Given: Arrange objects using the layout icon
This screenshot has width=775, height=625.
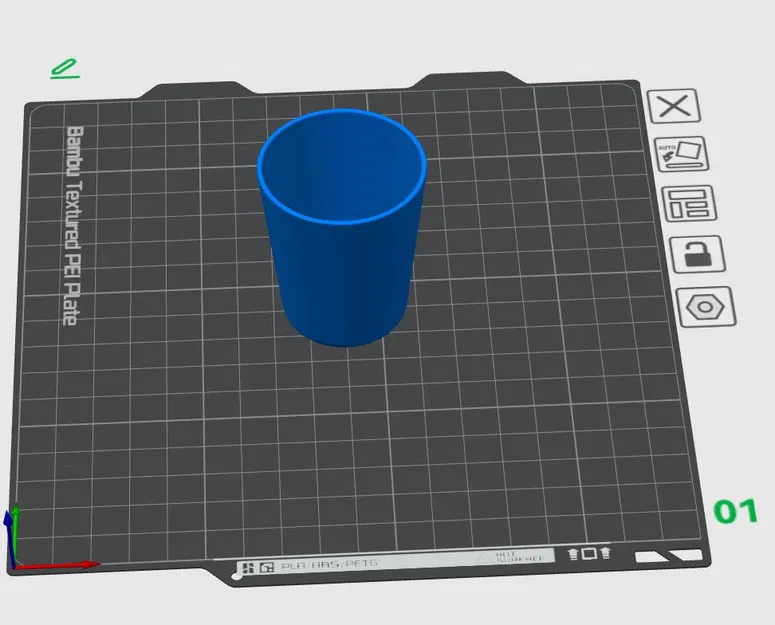Looking at the screenshot, I should coord(689,204).
